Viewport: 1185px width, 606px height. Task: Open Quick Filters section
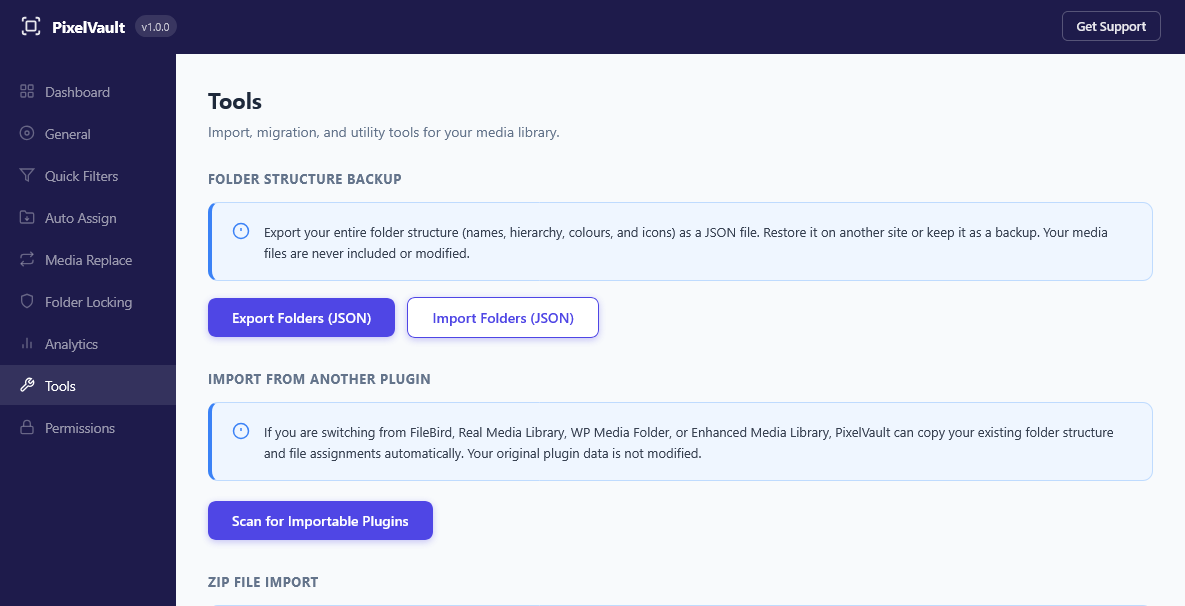click(88, 176)
